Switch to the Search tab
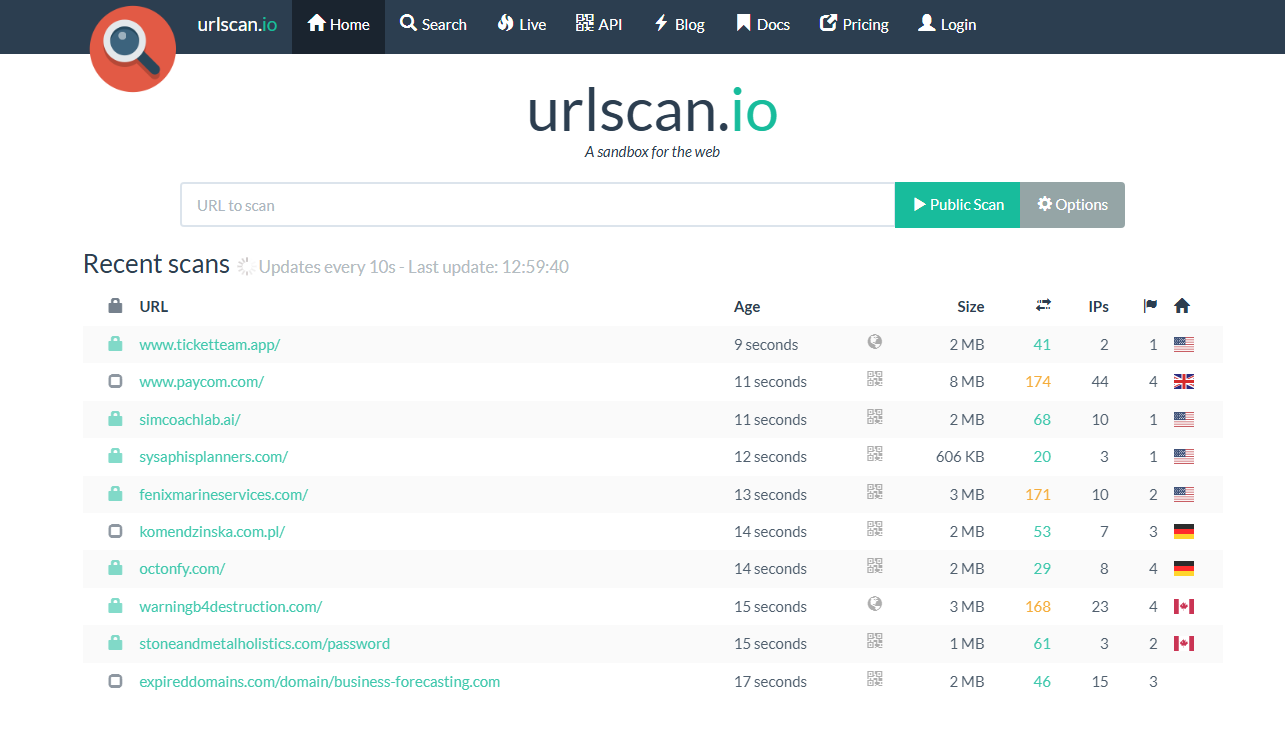The image size is (1285, 734). point(433,24)
